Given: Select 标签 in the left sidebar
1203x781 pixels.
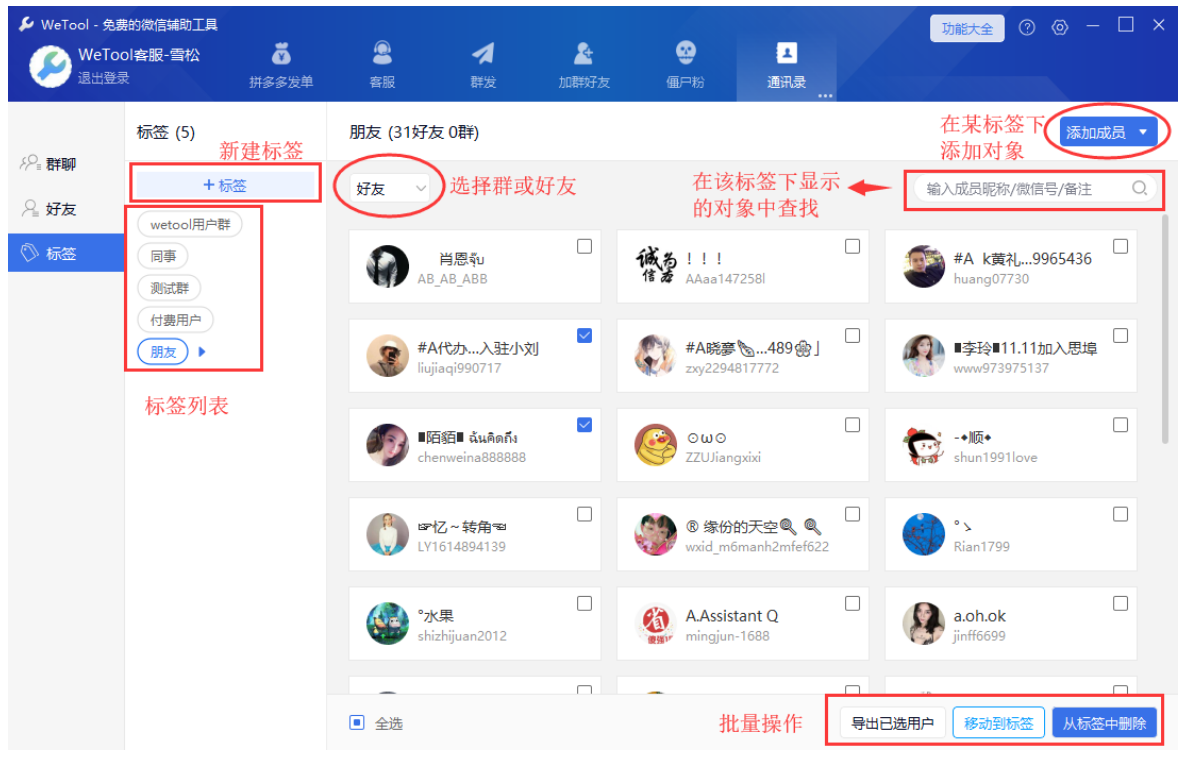Looking at the screenshot, I should [65, 253].
